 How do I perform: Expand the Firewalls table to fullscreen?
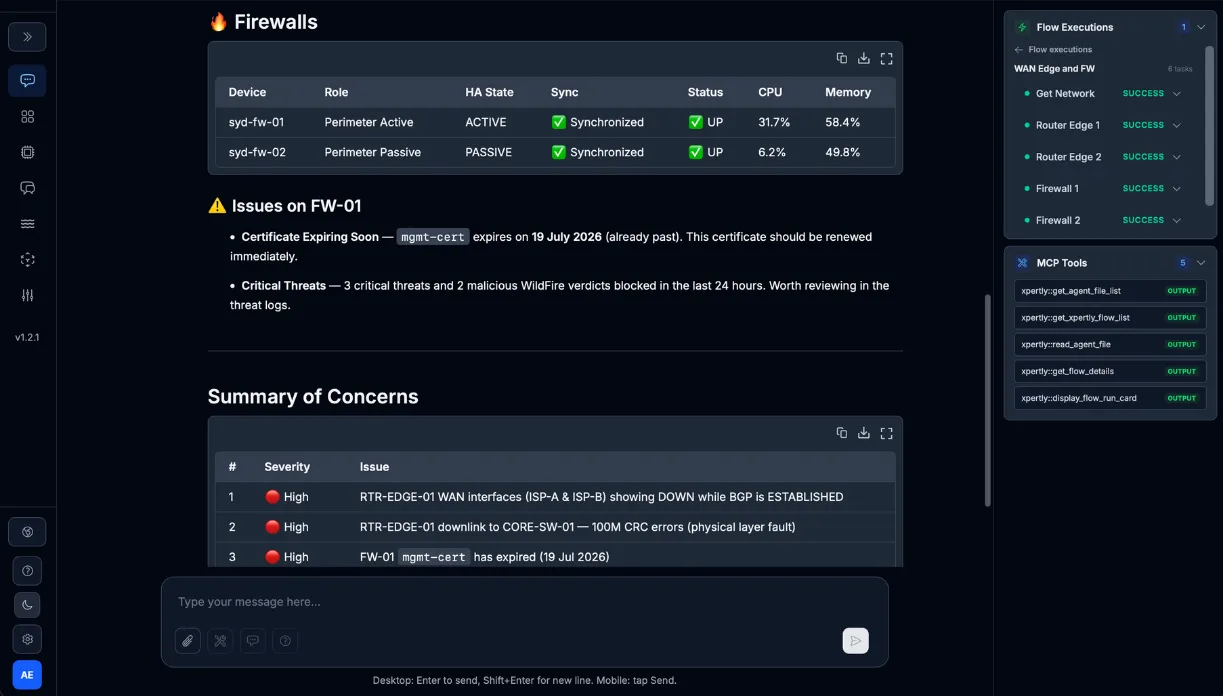tap(886, 58)
